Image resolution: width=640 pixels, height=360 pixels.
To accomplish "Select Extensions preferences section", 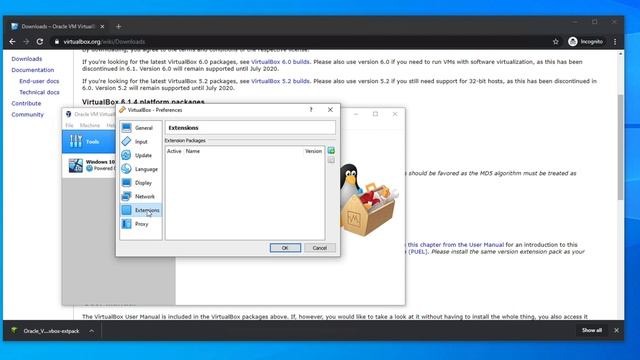I will point(141,210).
